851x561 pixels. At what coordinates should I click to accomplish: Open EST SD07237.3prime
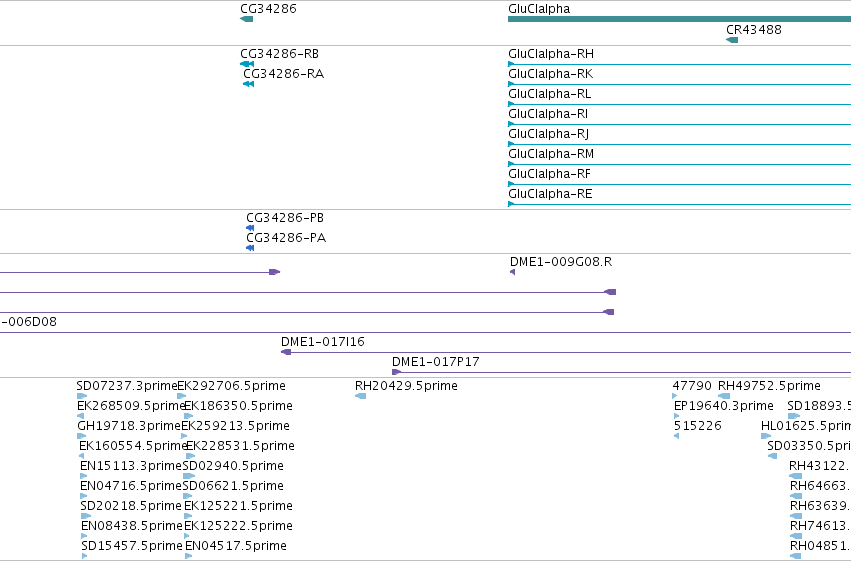[x=127, y=386]
